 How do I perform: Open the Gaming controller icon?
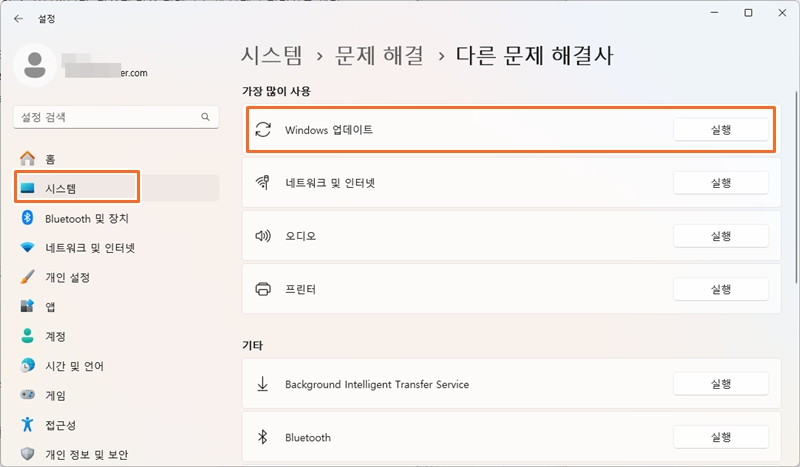point(28,395)
